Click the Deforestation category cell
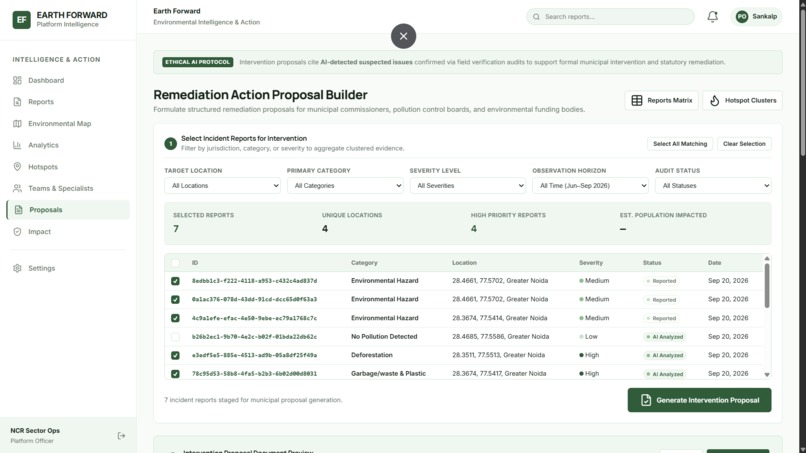 pyautogui.click(x=372, y=355)
